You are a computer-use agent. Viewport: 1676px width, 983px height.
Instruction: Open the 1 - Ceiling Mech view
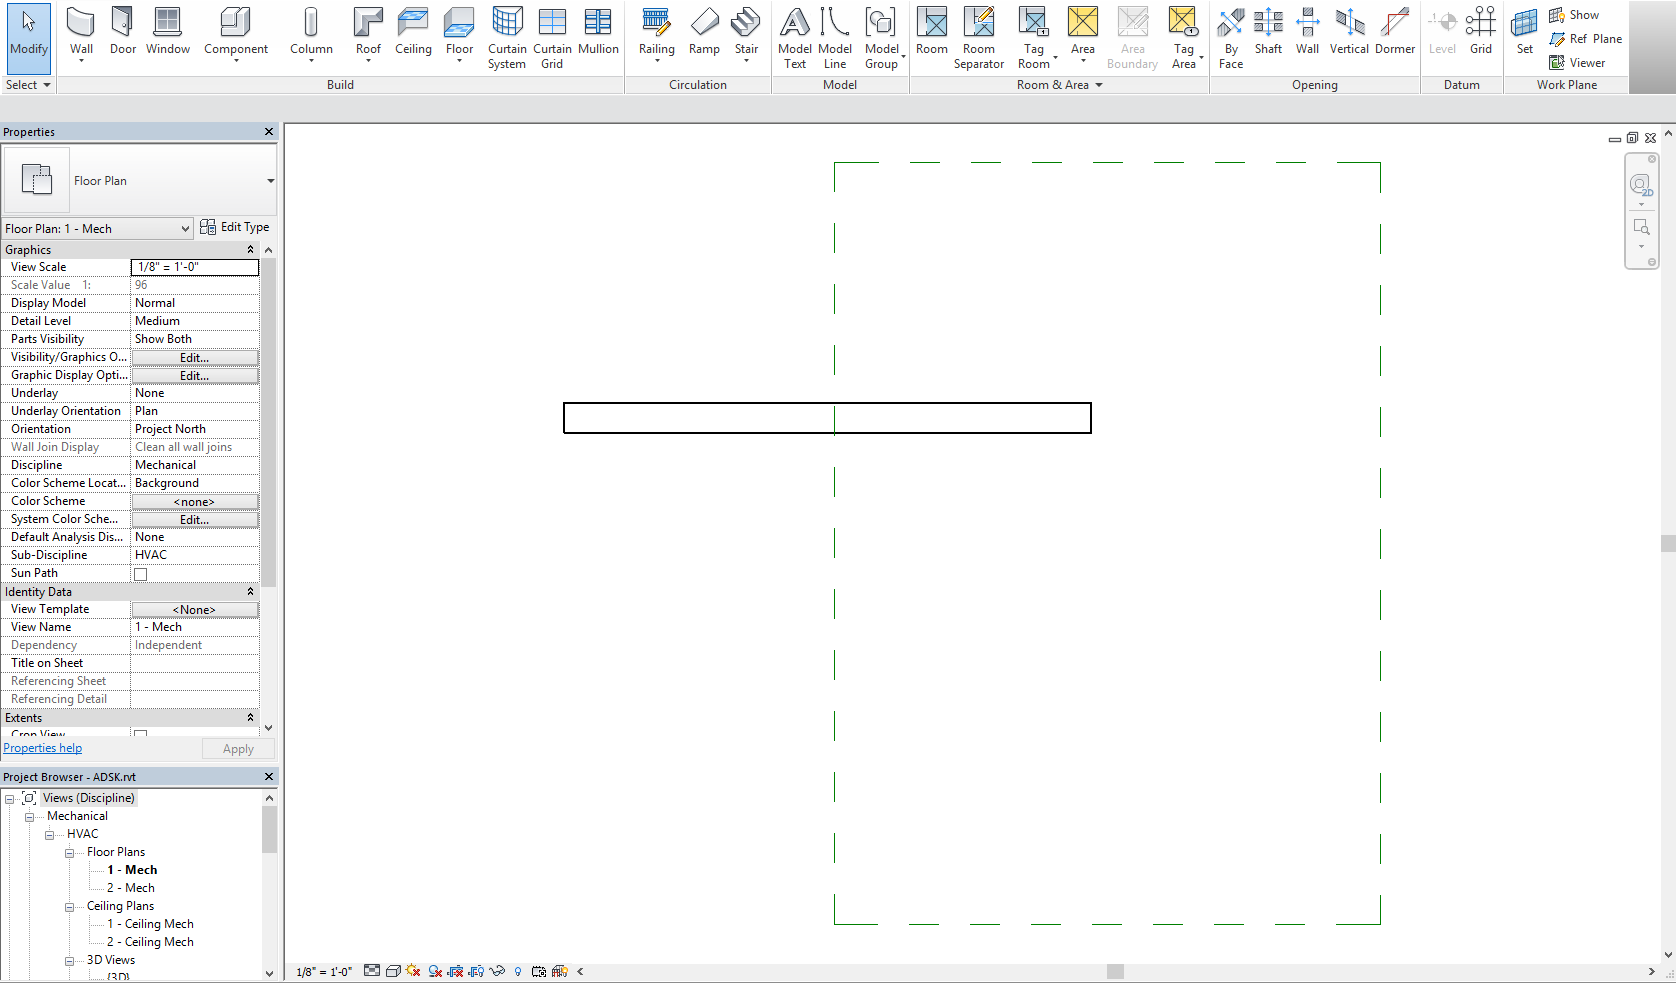(150, 924)
